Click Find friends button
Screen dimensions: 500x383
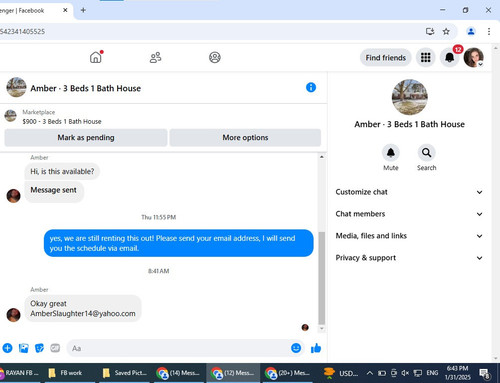(x=386, y=58)
